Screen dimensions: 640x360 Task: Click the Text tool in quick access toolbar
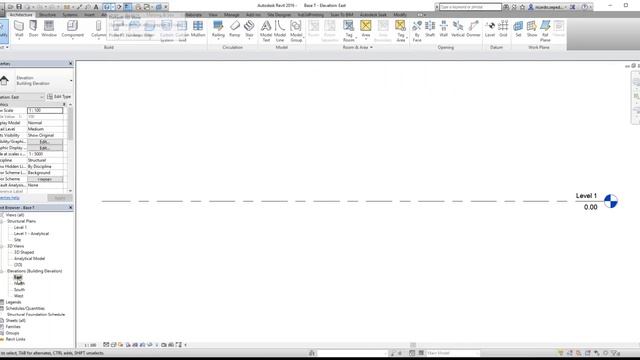96,7
